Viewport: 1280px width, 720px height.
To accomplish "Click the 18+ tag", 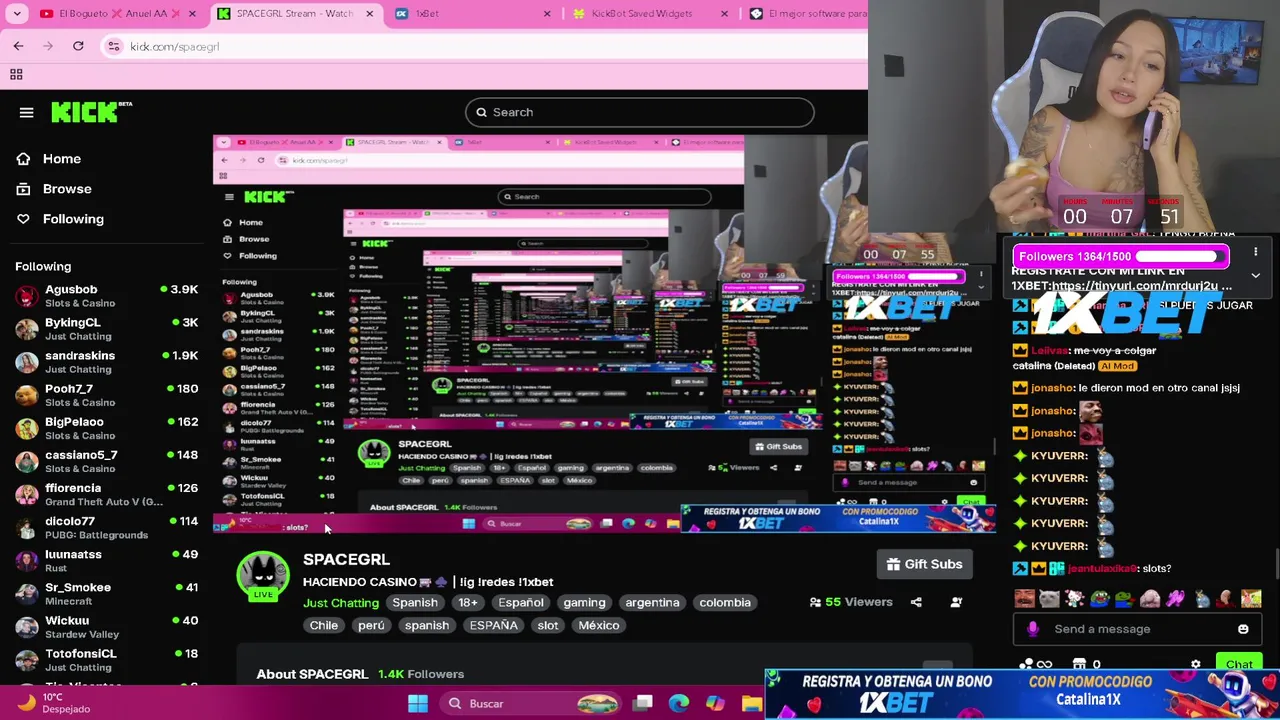I will 468,603.
